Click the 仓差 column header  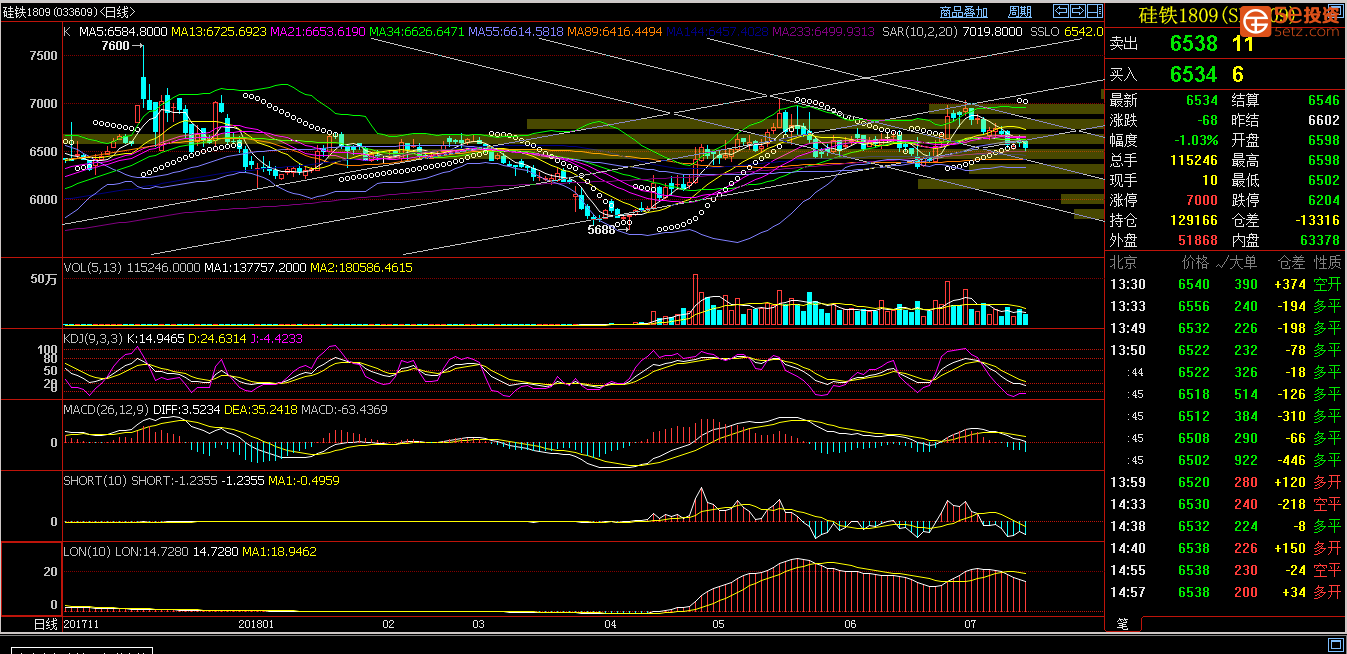click(x=1292, y=262)
